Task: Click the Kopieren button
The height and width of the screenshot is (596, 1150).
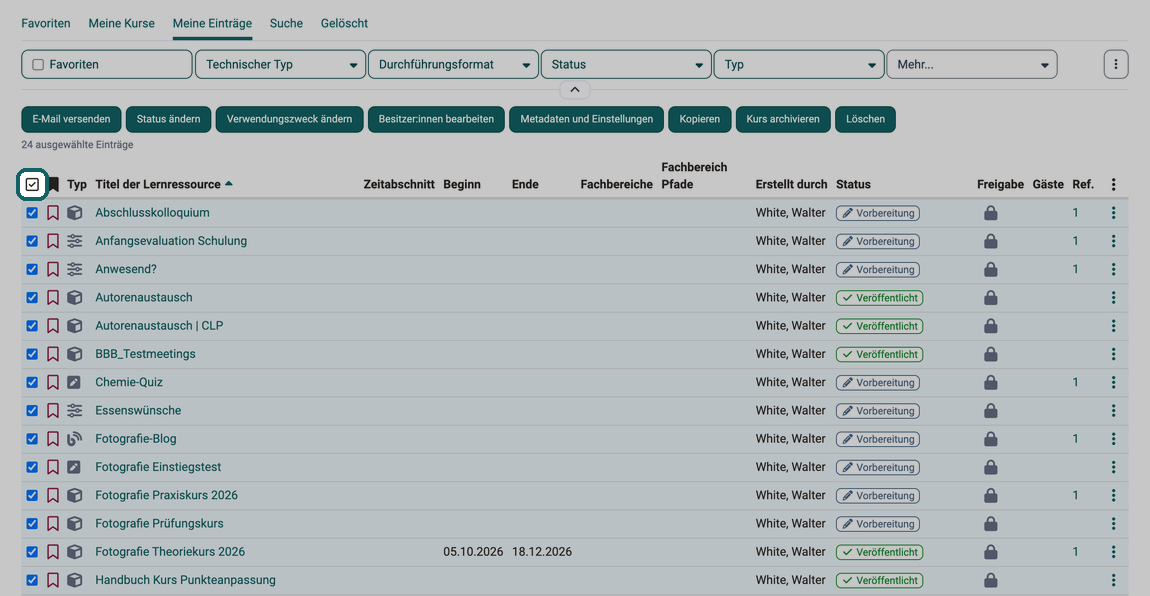Action: point(700,119)
